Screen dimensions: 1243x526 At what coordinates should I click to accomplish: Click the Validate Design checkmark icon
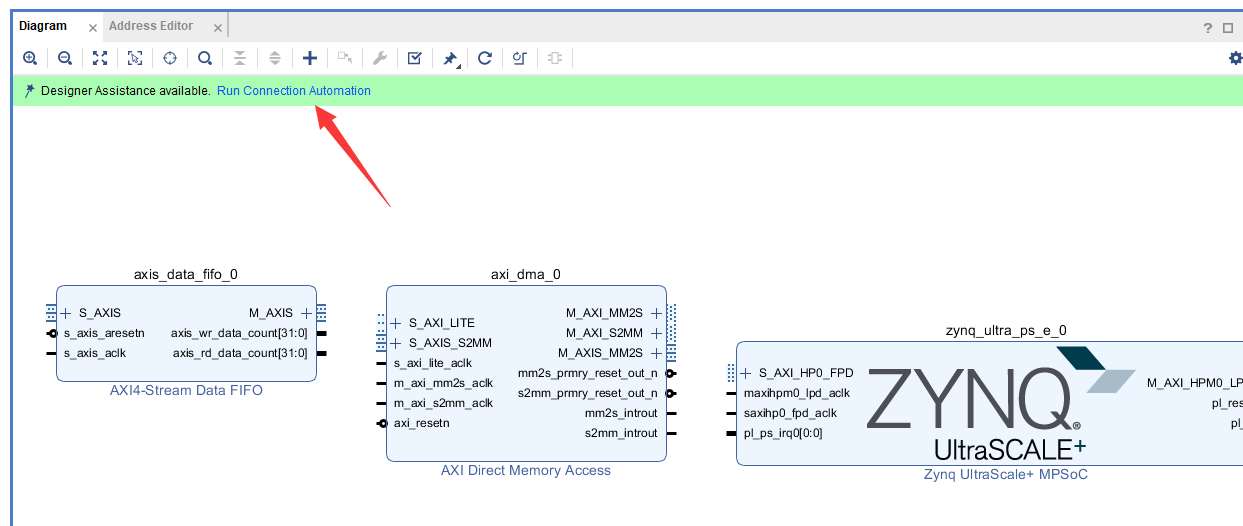[414, 58]
